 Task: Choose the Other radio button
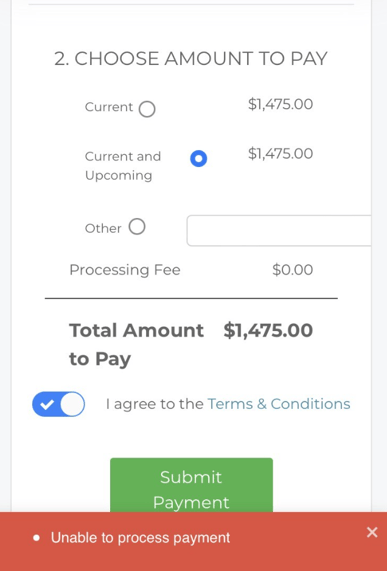[137, 227]
